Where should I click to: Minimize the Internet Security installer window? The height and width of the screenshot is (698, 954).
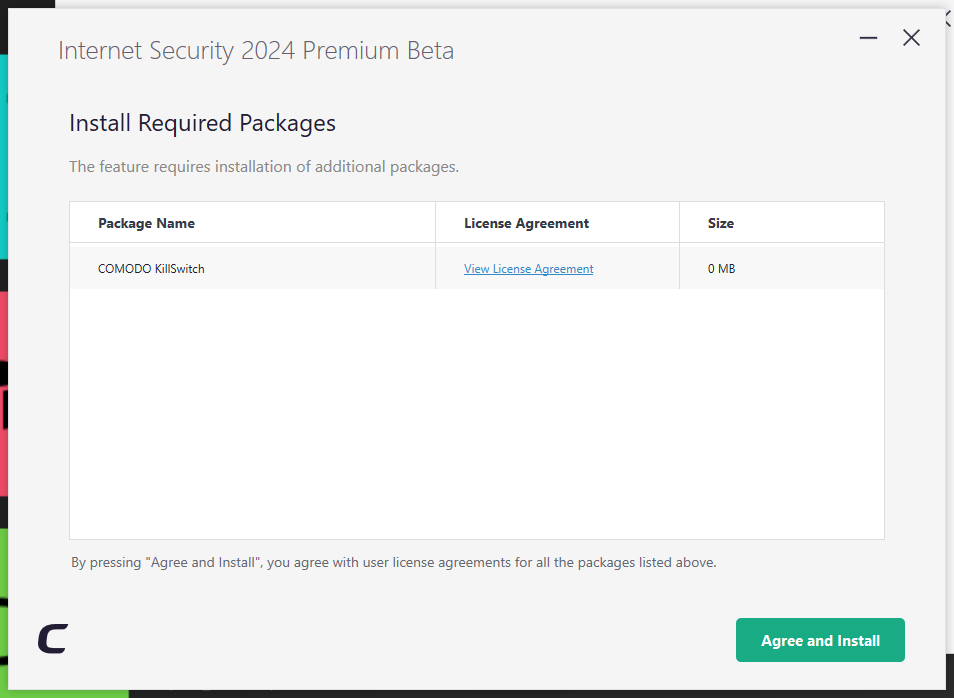pyautogui.click(x=868, y=38)
